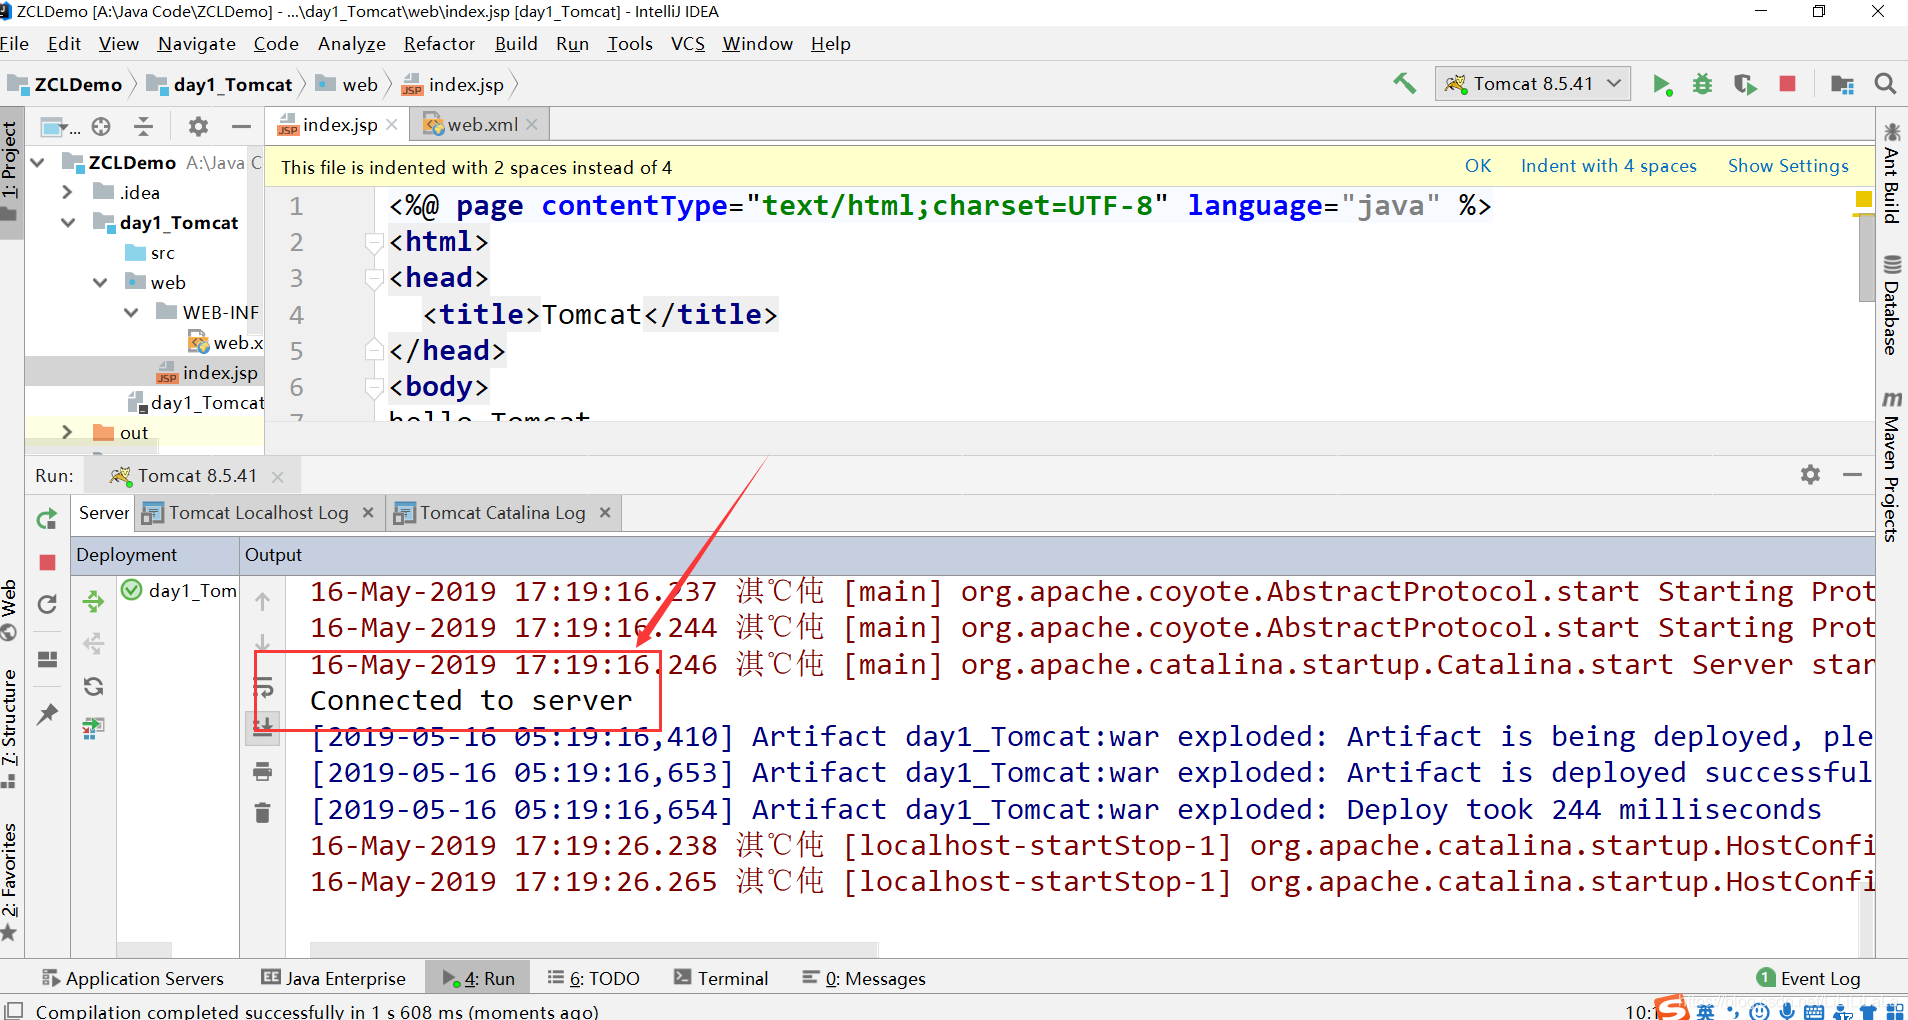Close the Tomcat Catalina Log tab
Screen dimensions: 1908x1020
pos(605,512)
